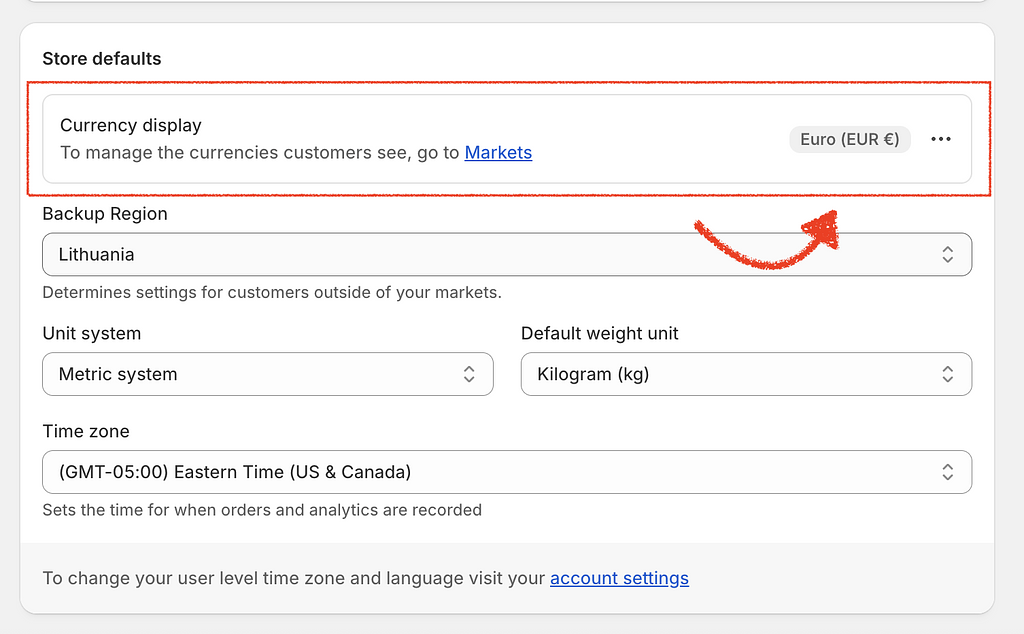Click the orders and analytics time helper text
Screen dimensions: 1024x634
[x=262, y=510]
